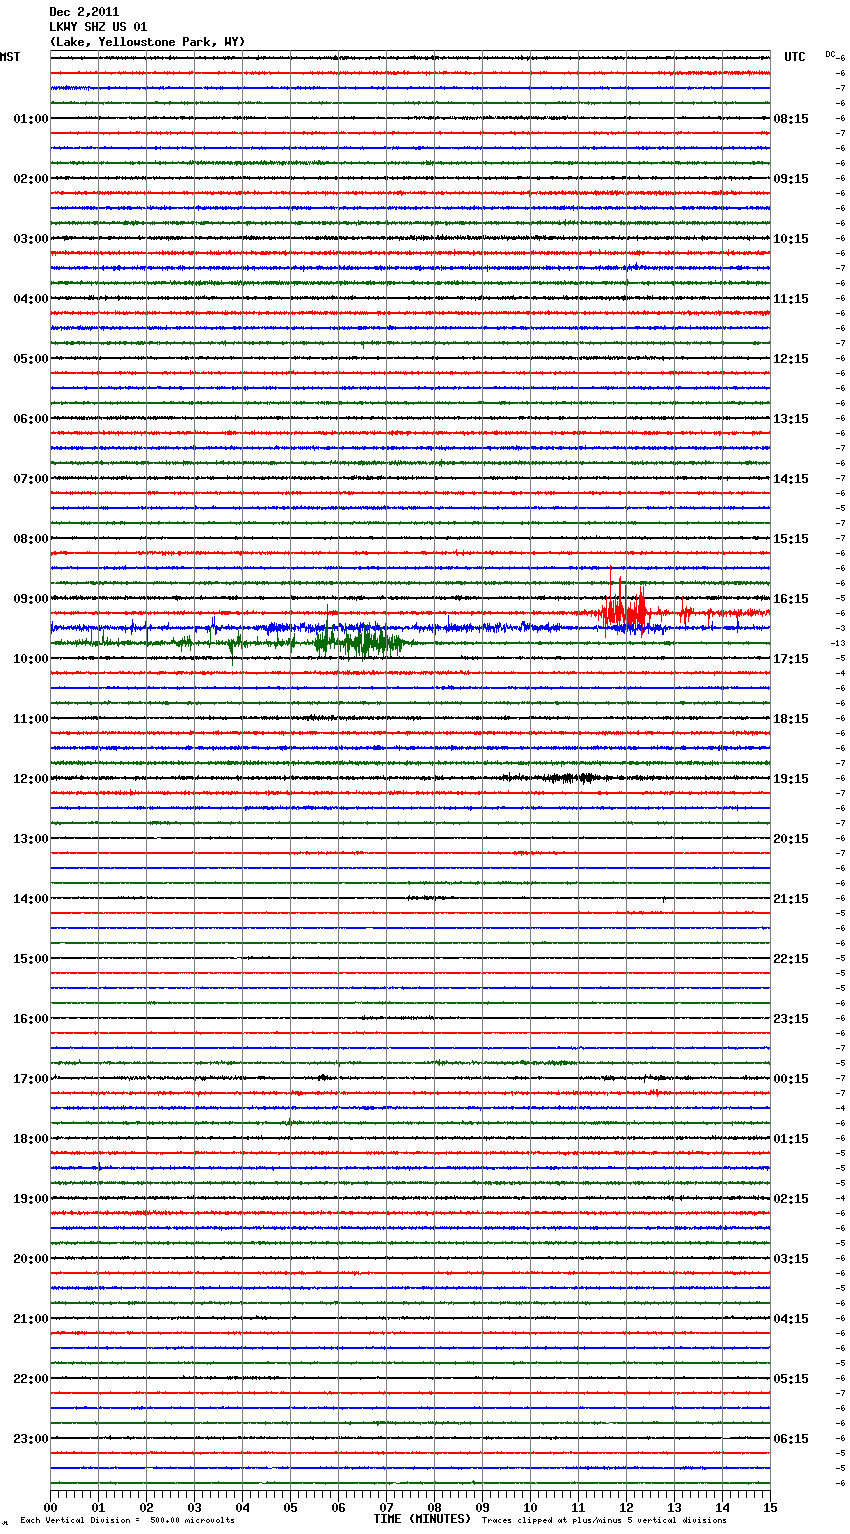Select the 02:00 MST time label
Image resolution: width=850 pixels, height=1534 pixels.
click(x=30, y=179)
